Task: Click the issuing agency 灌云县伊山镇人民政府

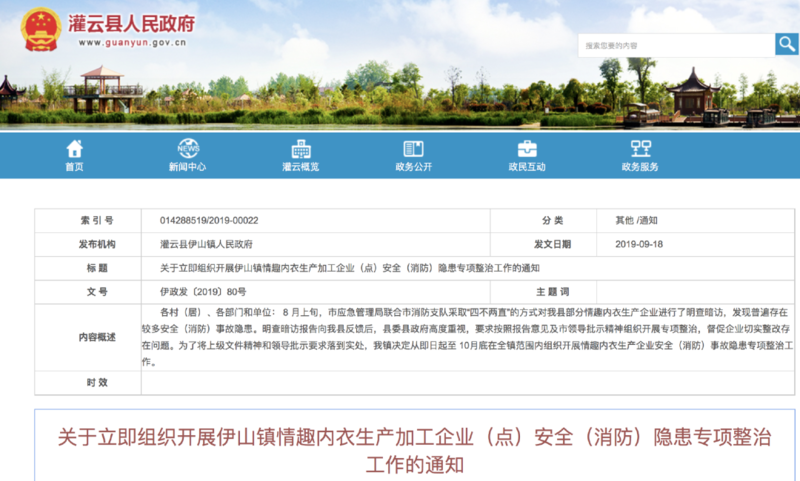Action: click(206, 244)
